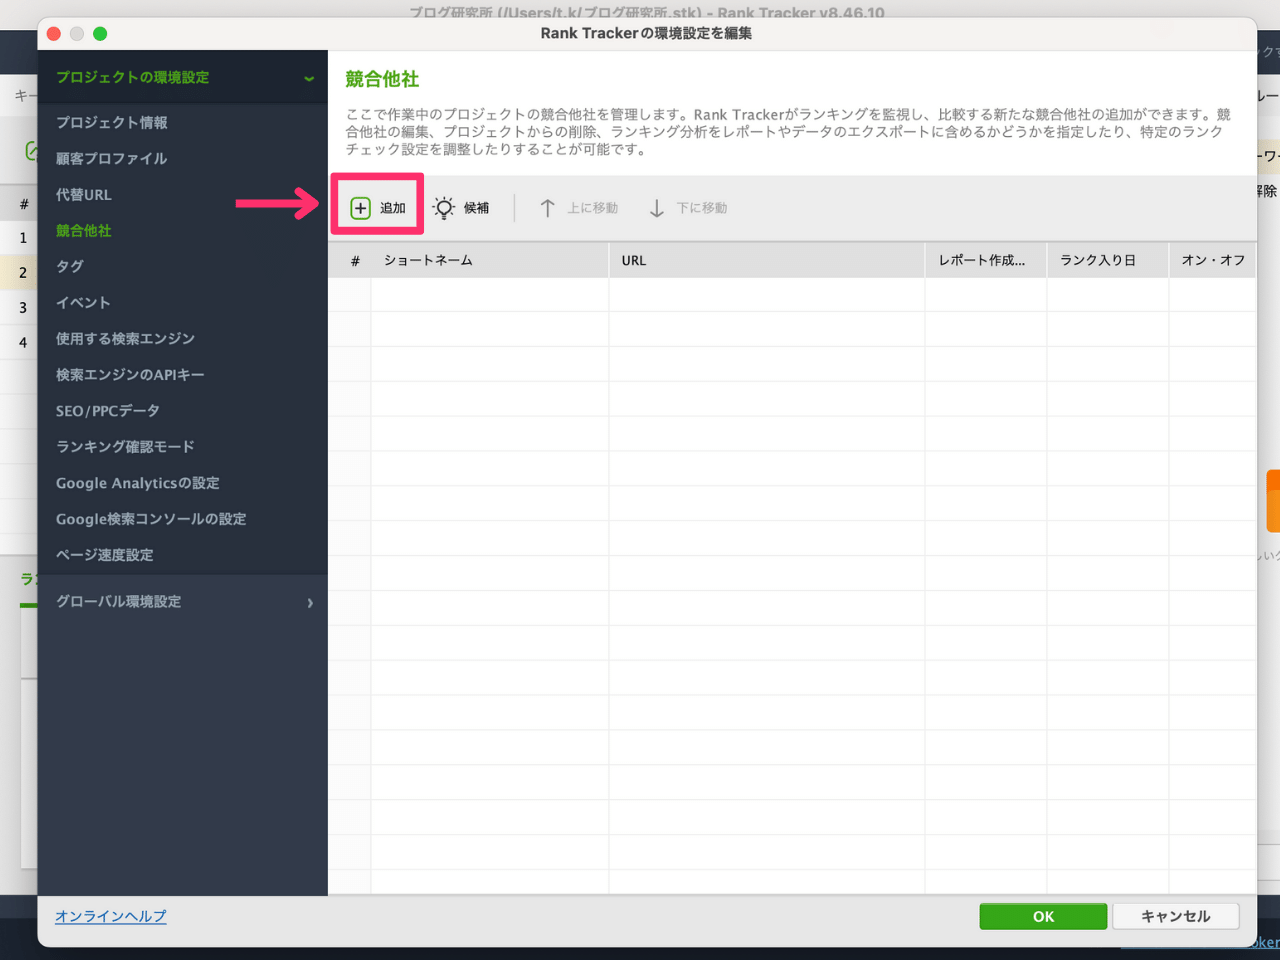Open ページ速度設定
The width and height of the screenshot is (1280, 960).
point(105,554)
